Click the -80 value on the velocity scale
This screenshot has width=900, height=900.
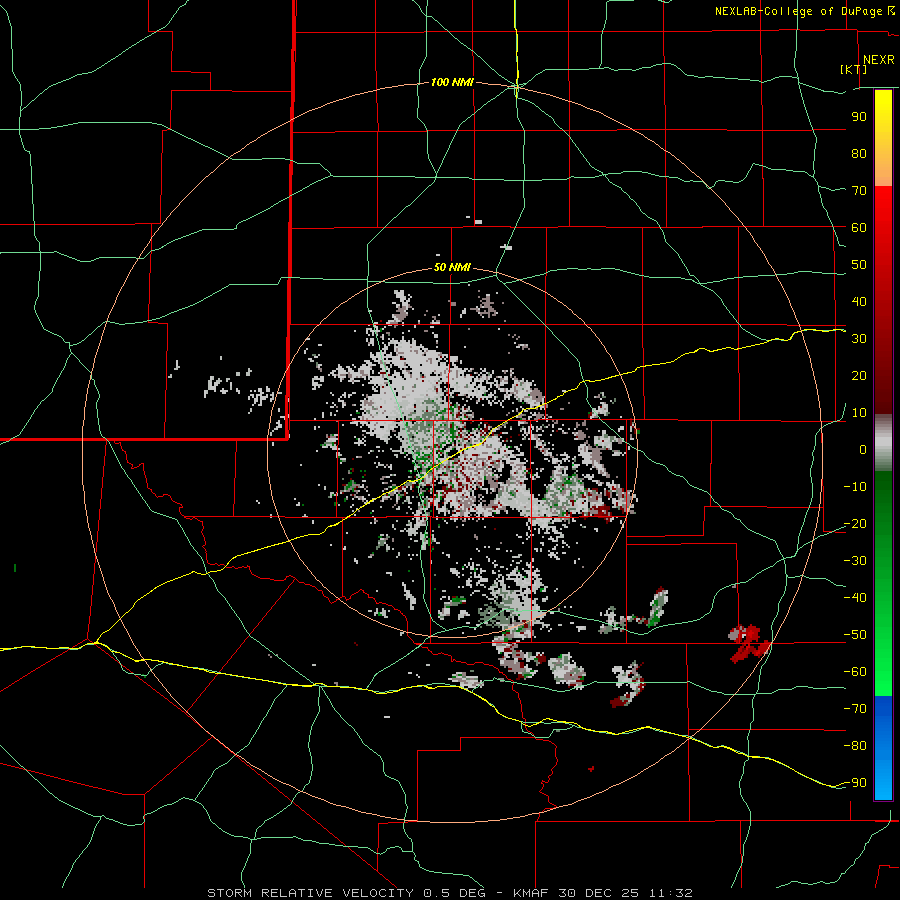[x=855, y=746]
